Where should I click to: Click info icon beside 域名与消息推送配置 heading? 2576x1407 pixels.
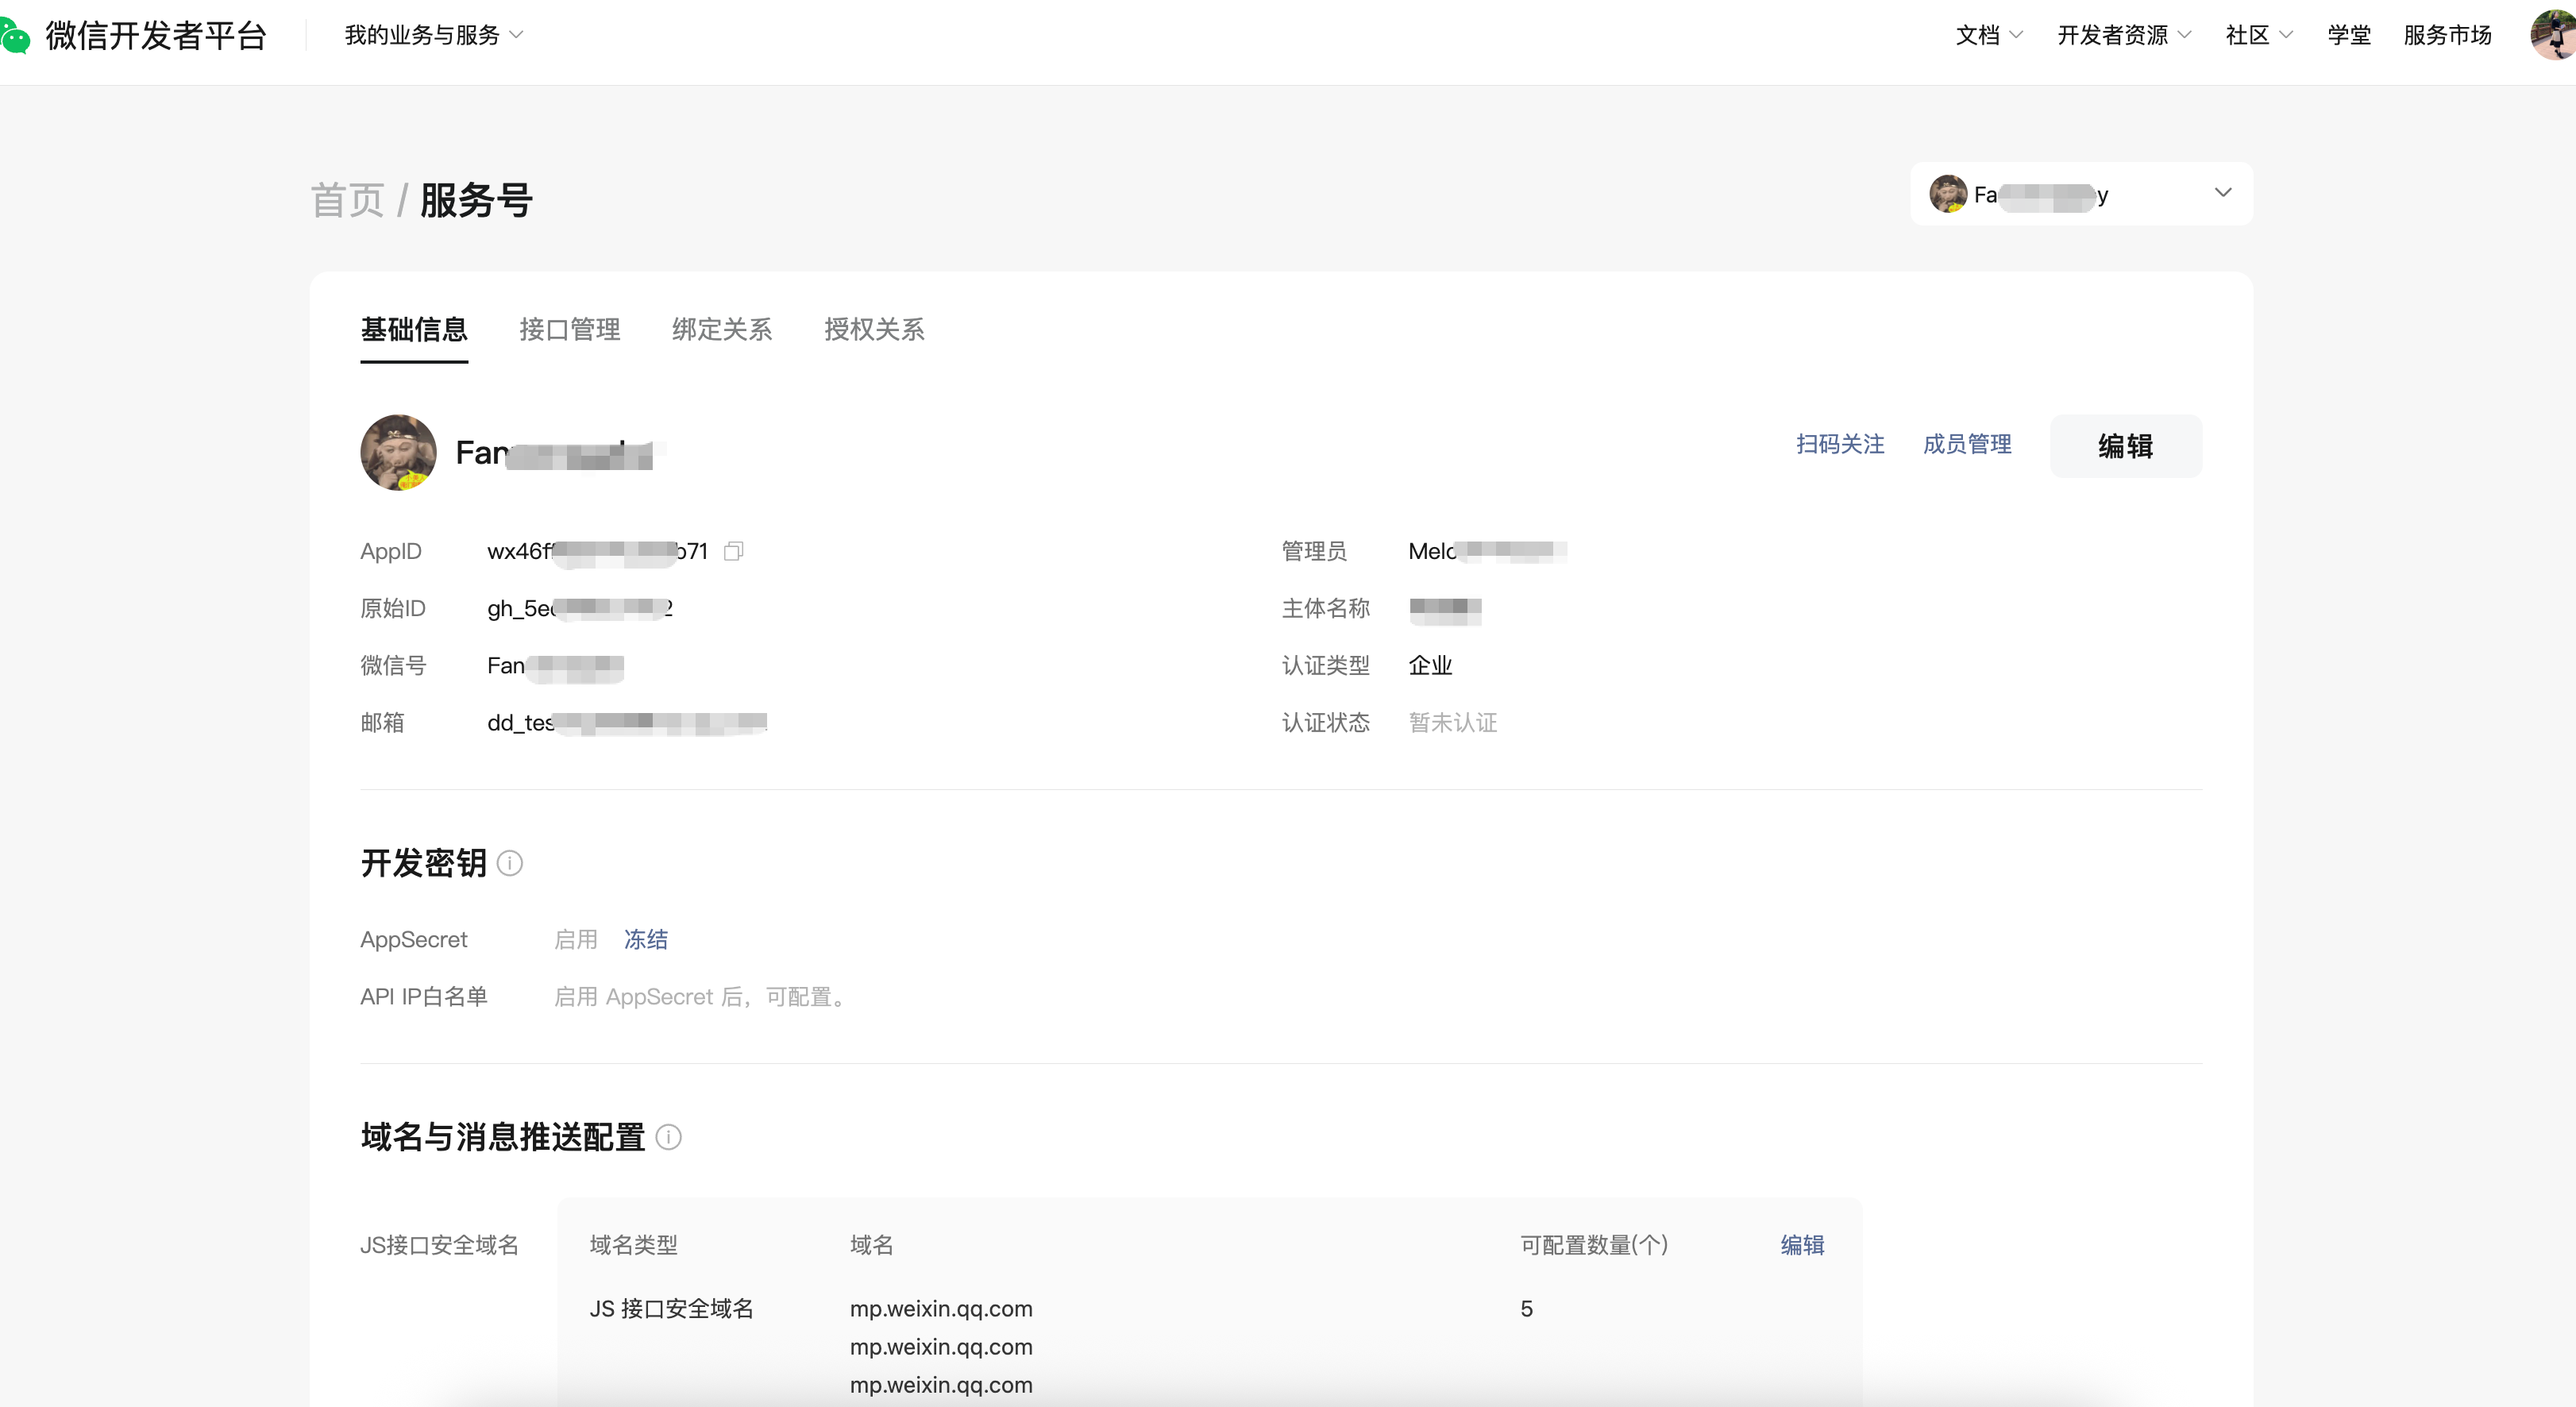[668, 1137]
